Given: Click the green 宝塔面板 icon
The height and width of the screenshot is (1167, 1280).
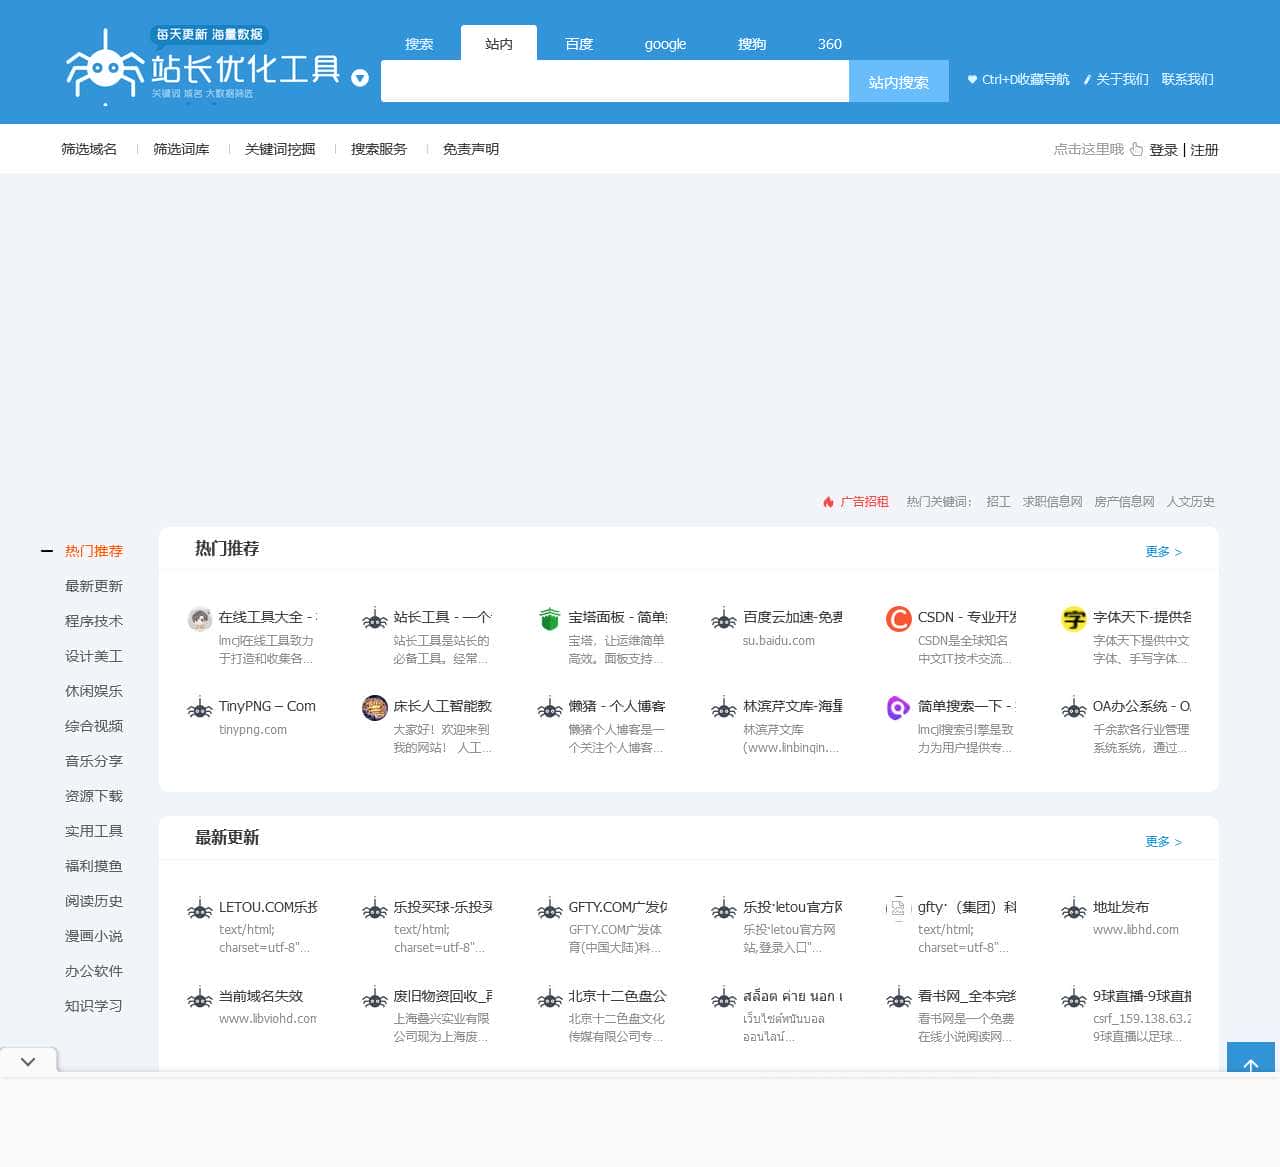Looking at the screenshot, I should pos(549,619).
